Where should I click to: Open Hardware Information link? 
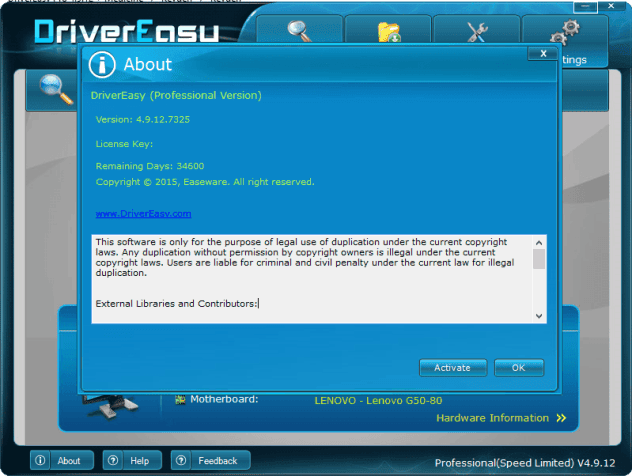coord(492,418)
